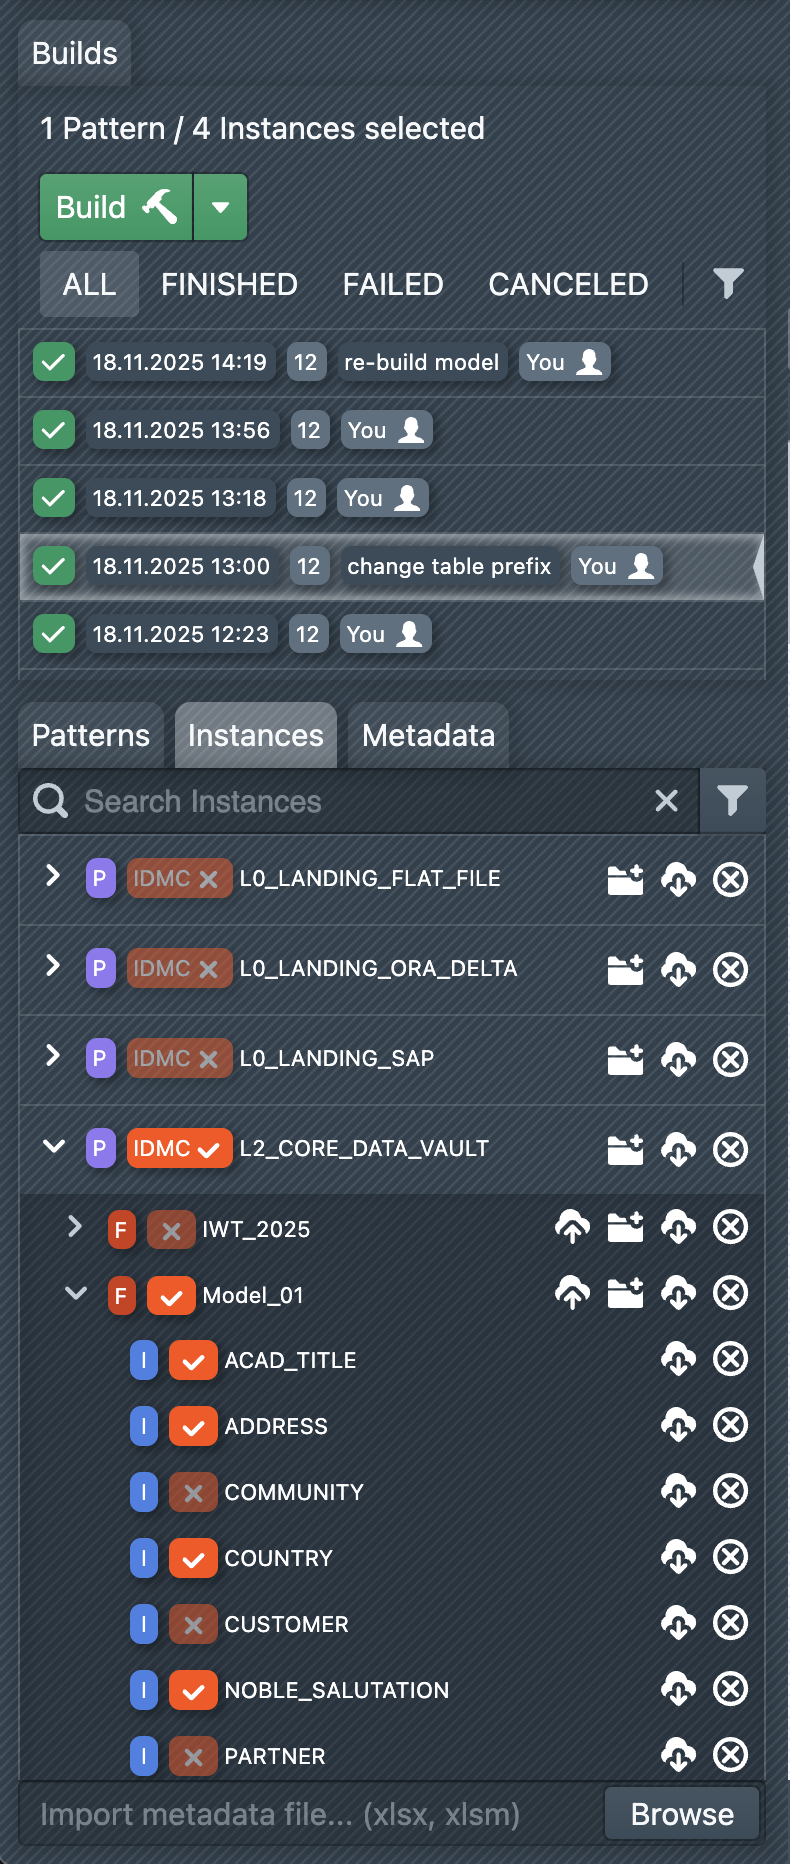Click add-folder icon for Model_01
790x1864 pixels.
point(626,1294)
